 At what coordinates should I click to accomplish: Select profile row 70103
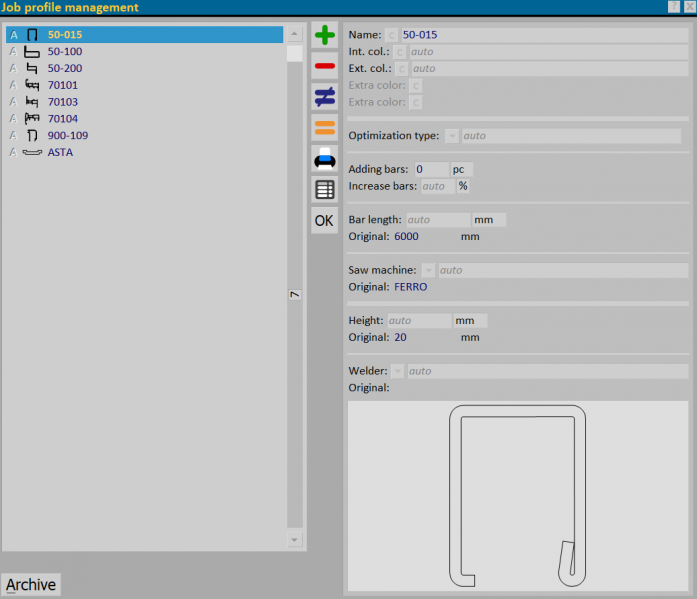click(144, 102)
